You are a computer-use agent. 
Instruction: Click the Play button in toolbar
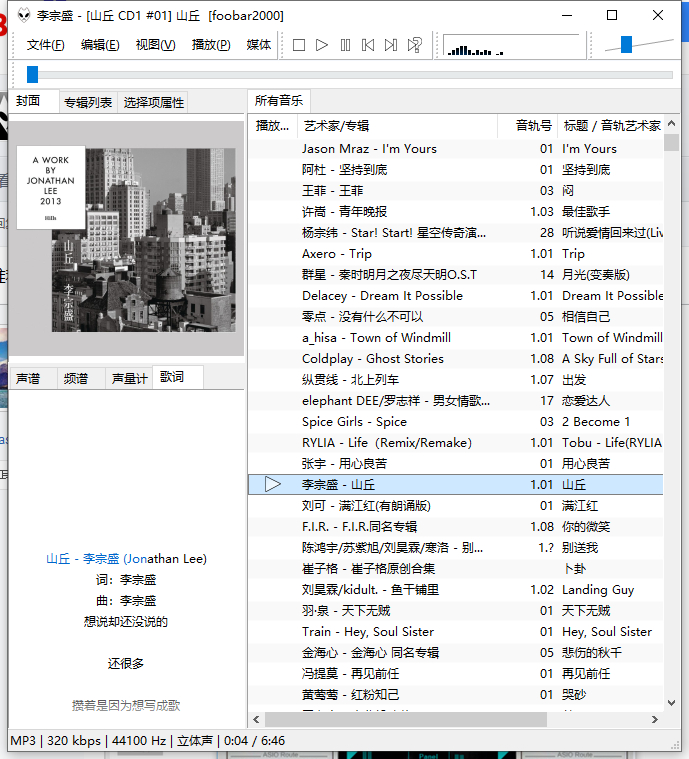coord(322,46)
